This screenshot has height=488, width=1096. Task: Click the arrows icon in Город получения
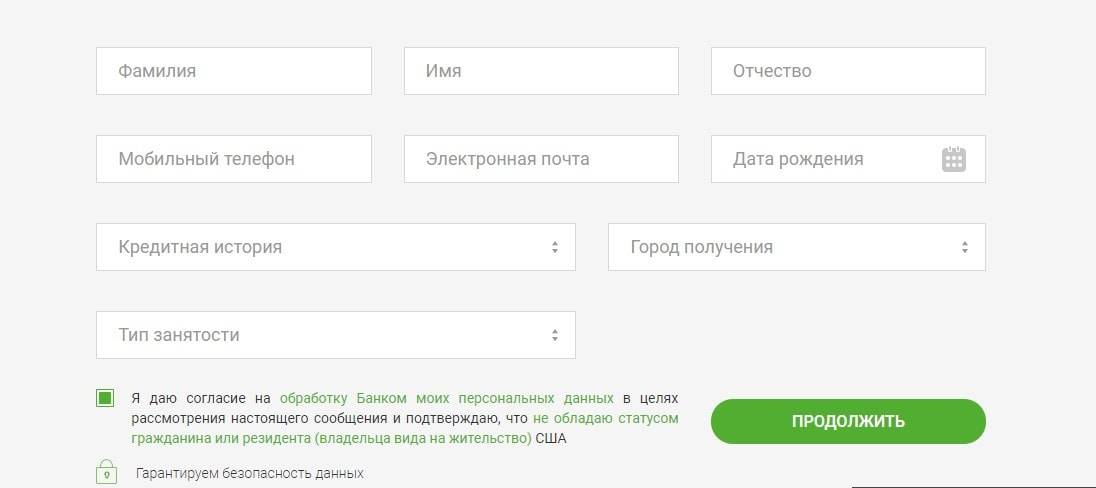(964, 247)
